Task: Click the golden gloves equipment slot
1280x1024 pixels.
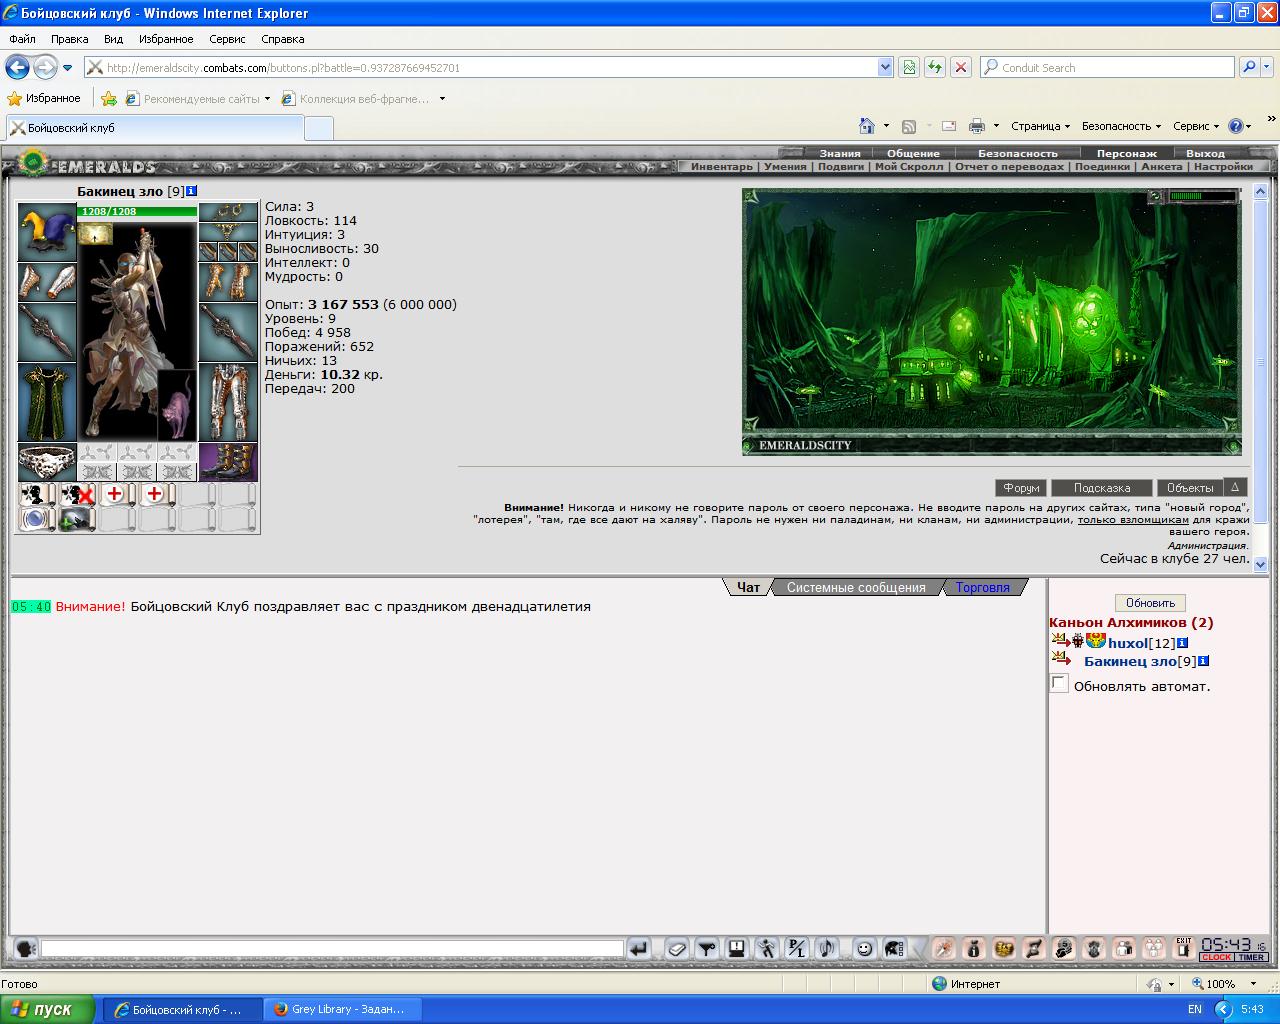Action: point(228,282)
